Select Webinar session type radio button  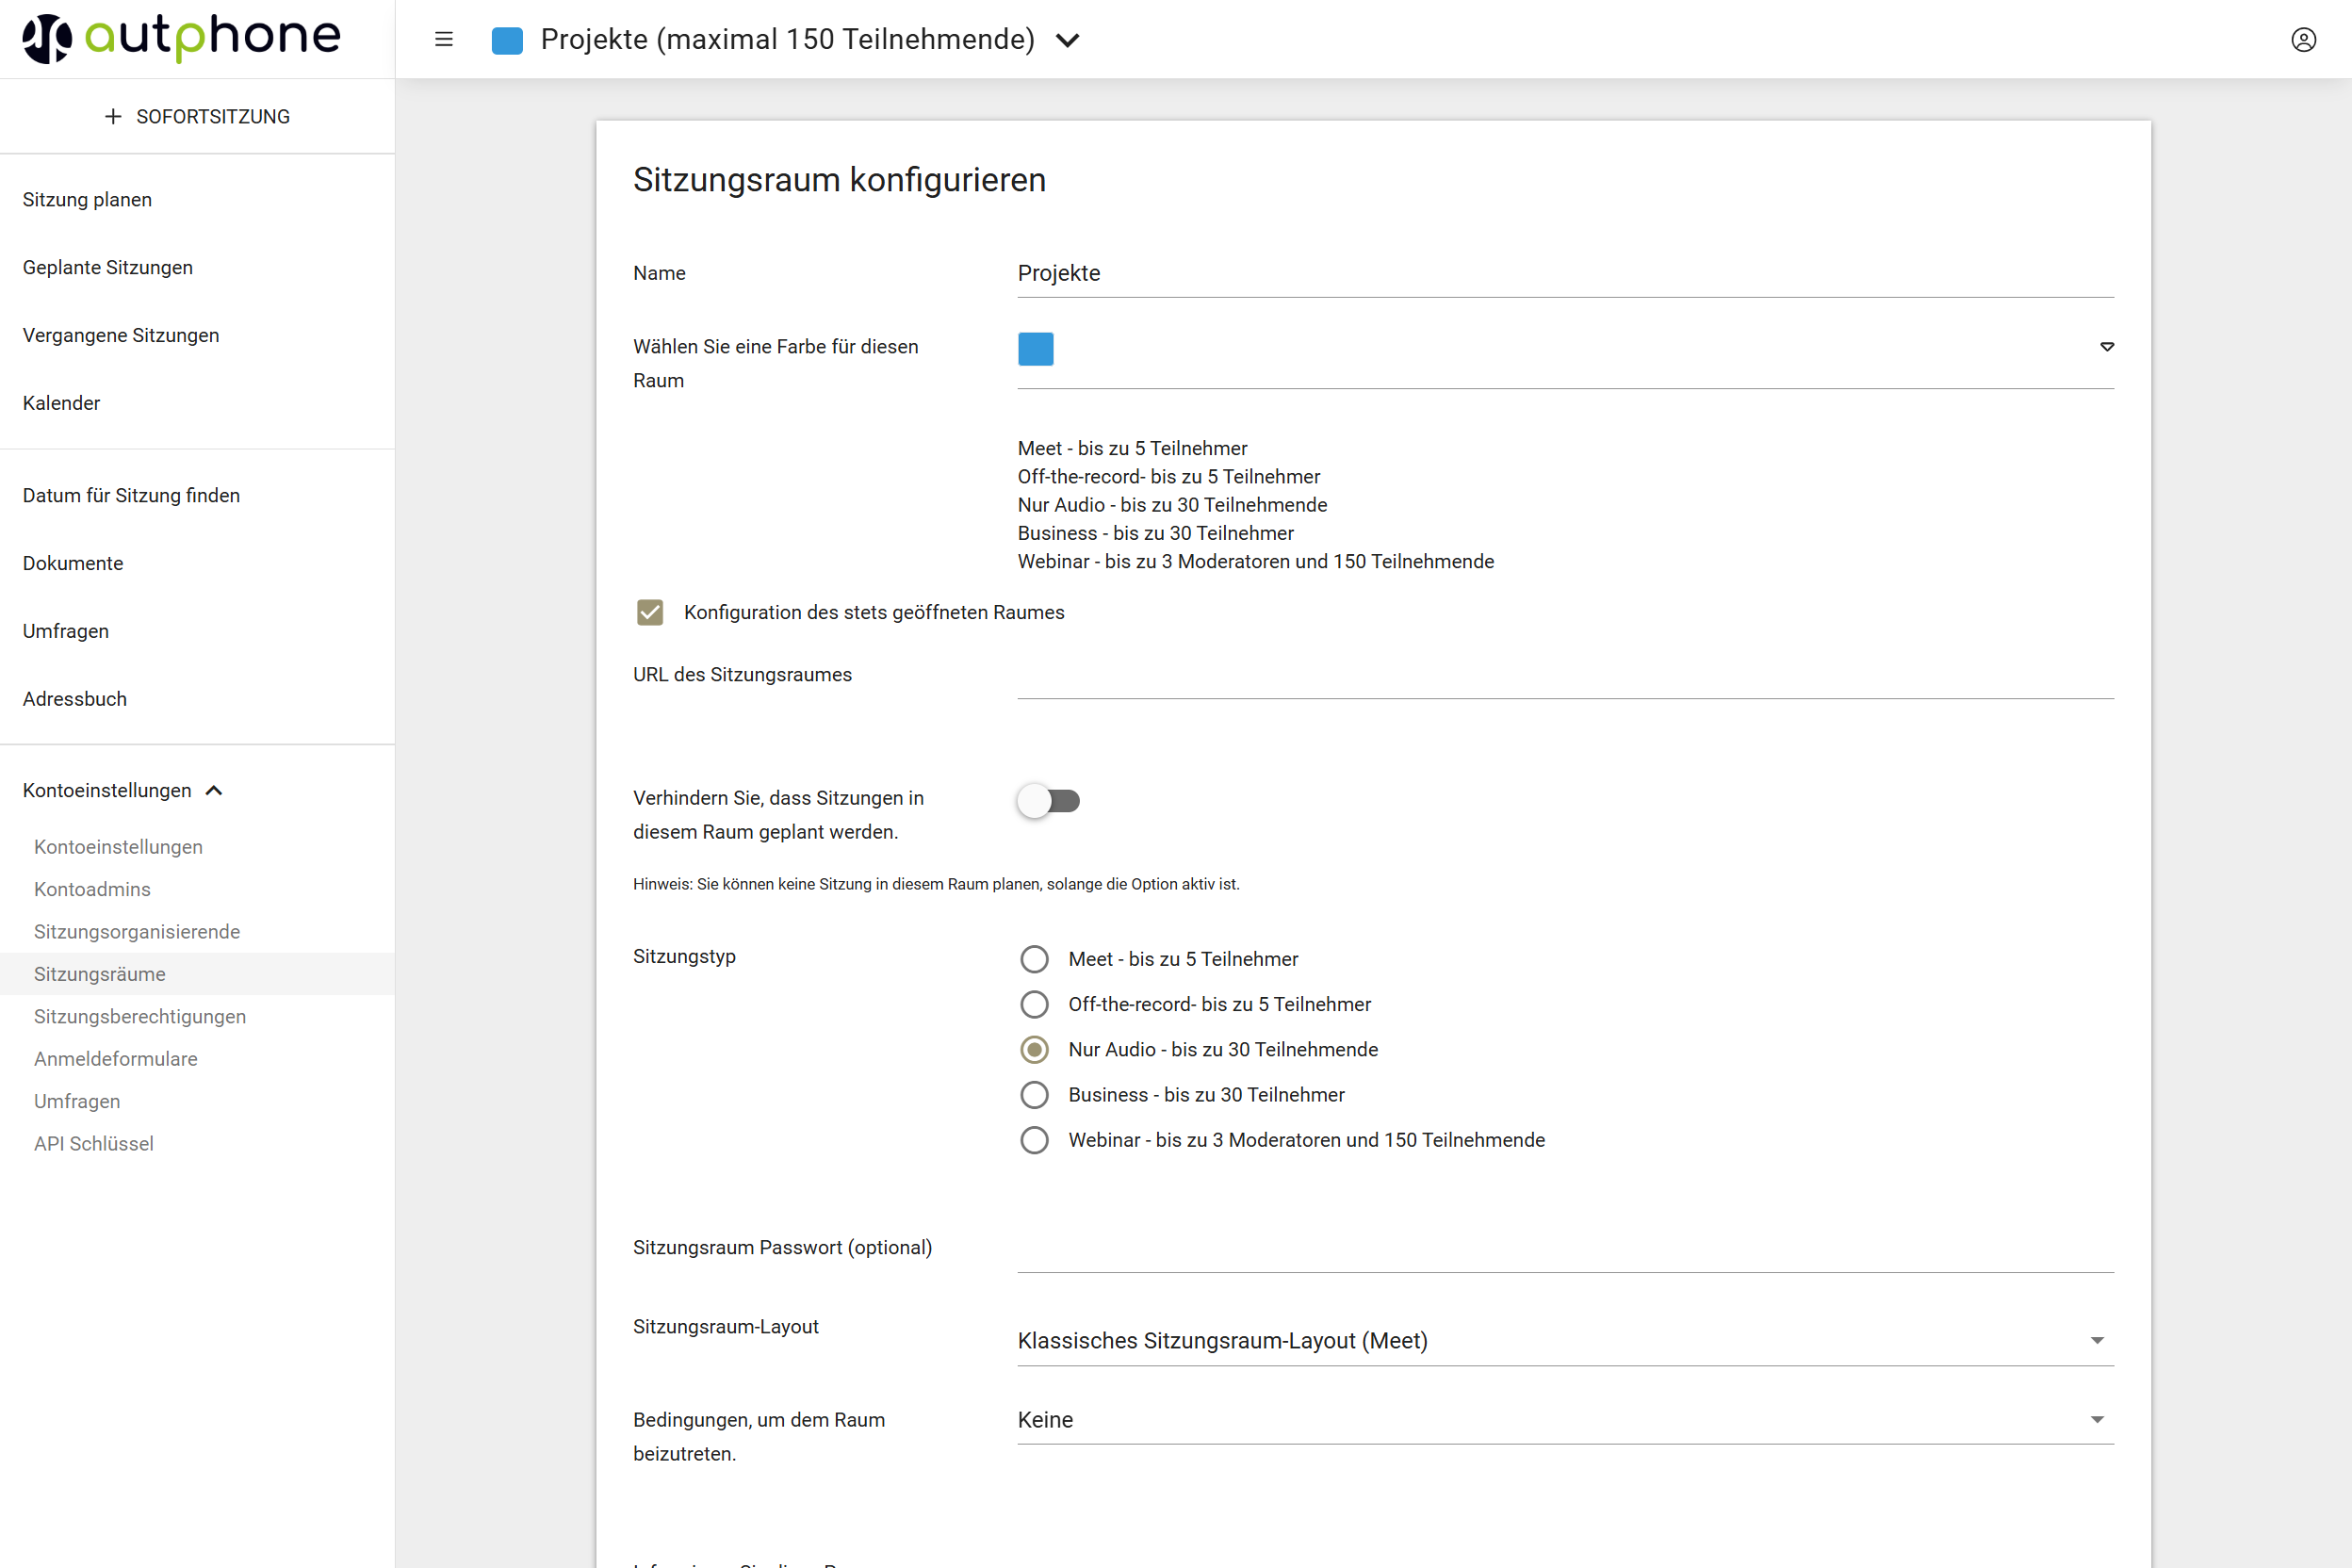[x=1034, y=1140]
